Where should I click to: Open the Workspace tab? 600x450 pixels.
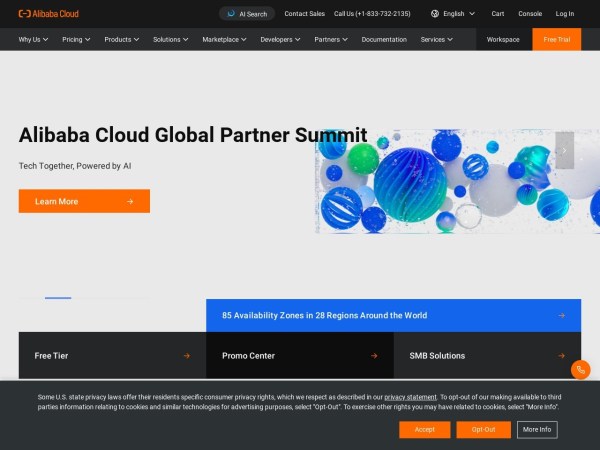coord(503,39)
